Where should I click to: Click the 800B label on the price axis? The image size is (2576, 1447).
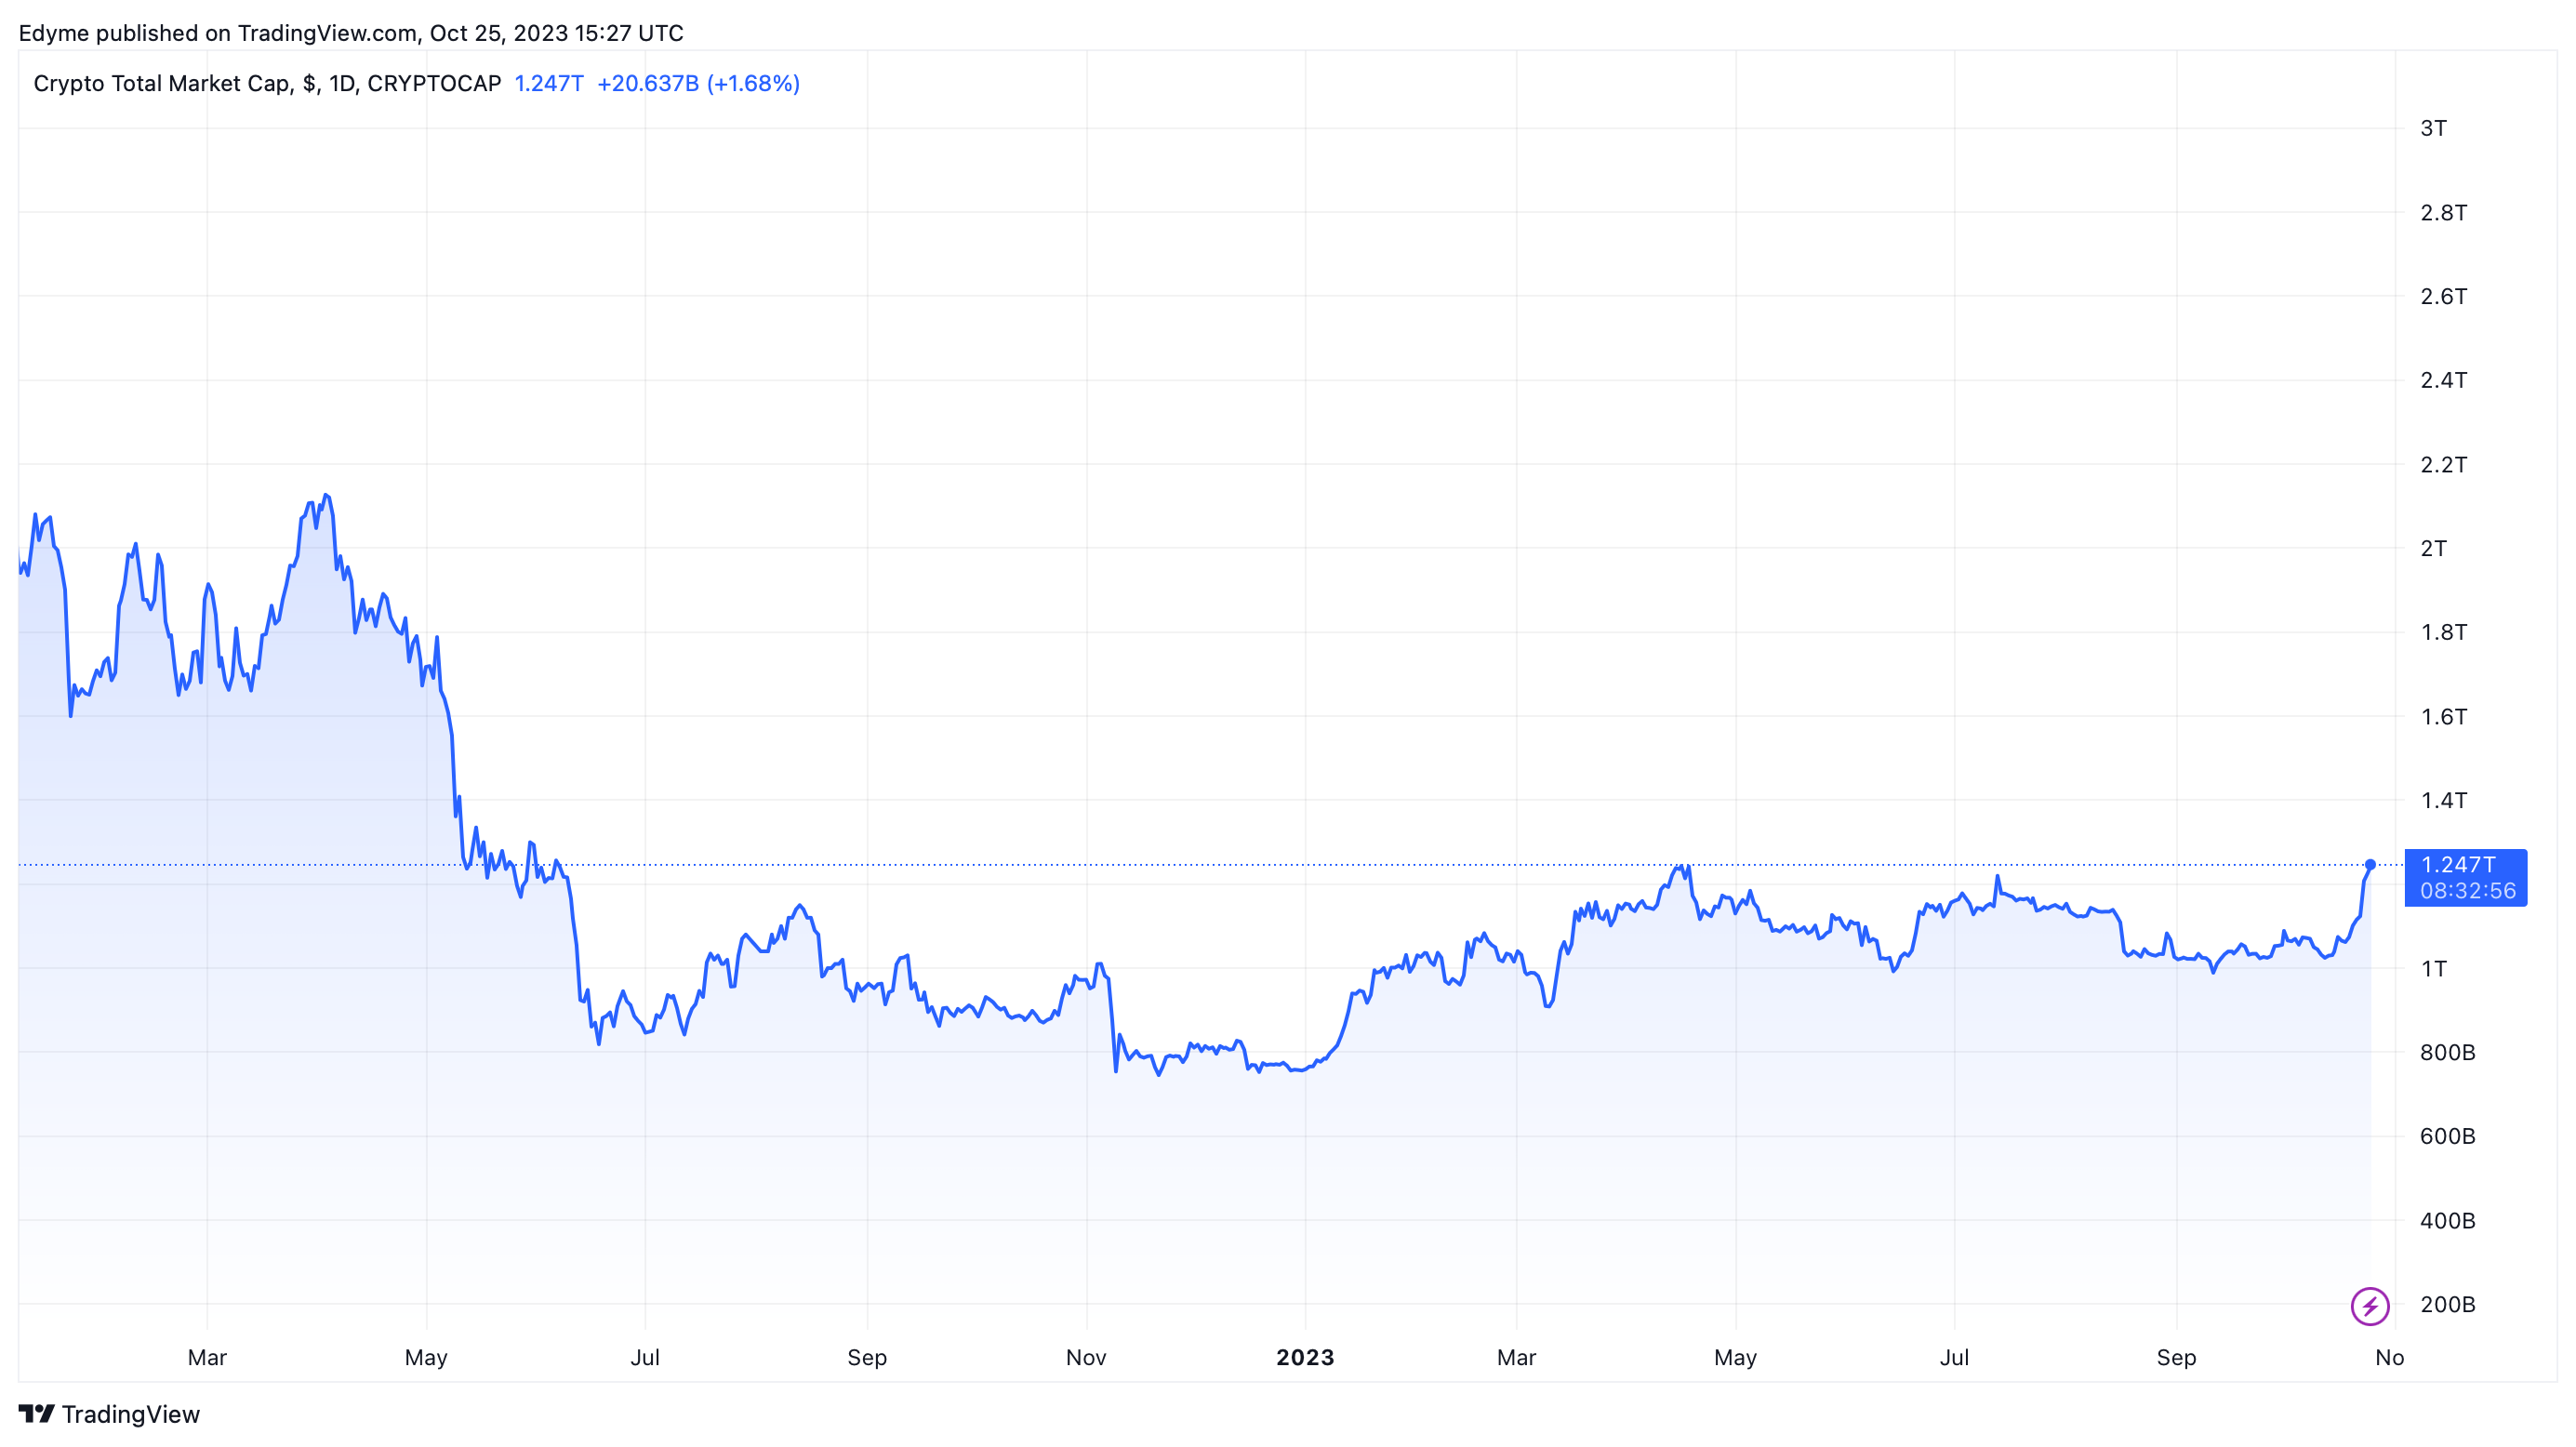2446,1052
